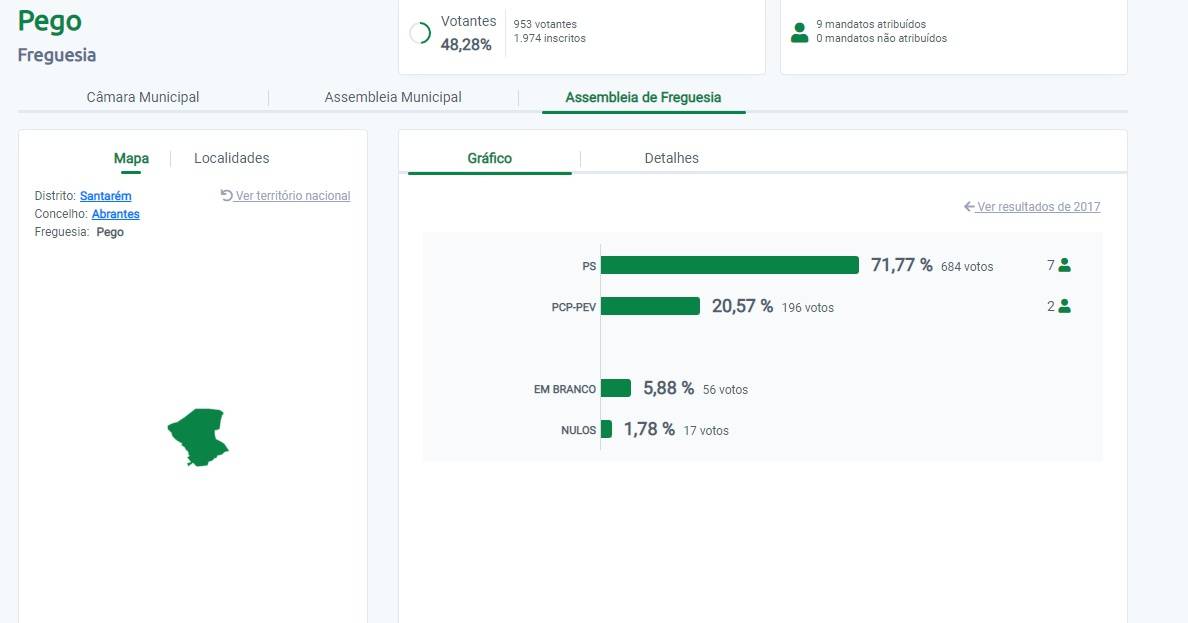
Task: Switch to the Localidades tab
Action: pos(231,158)
